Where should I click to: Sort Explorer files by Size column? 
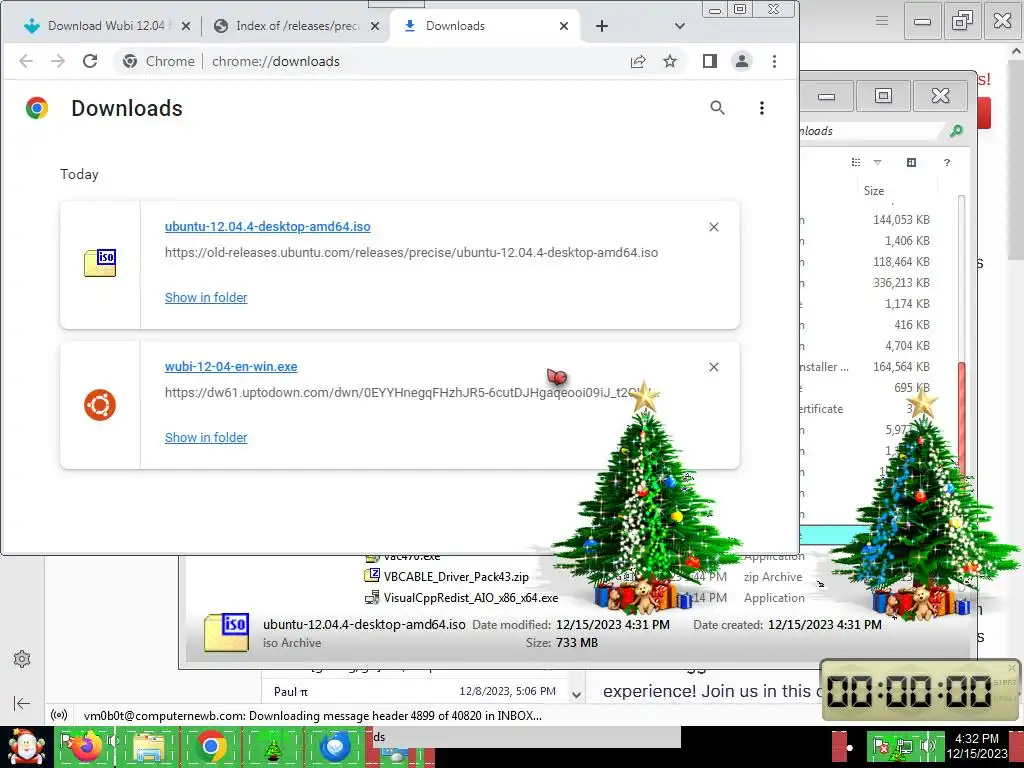(x=874, y=191)
